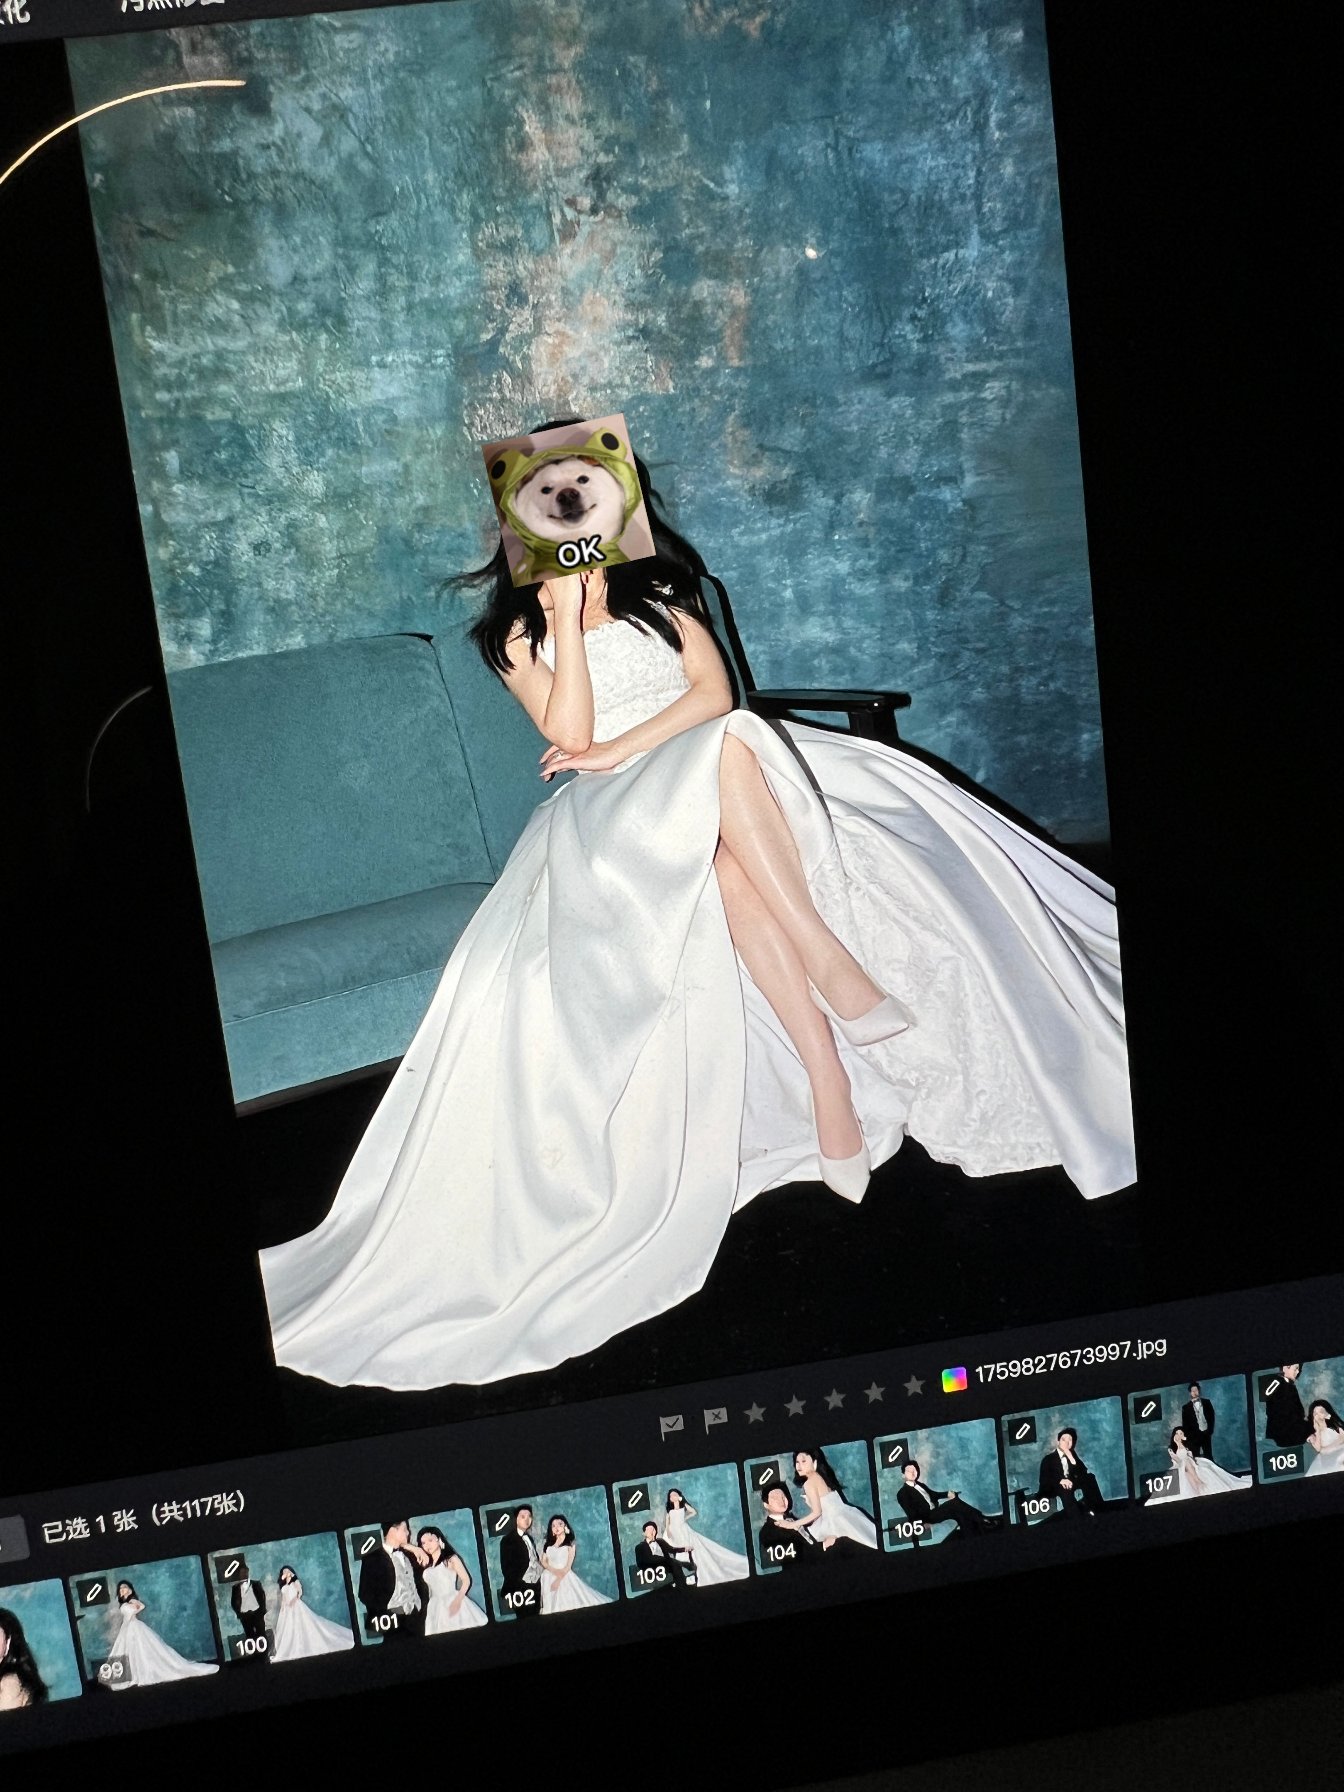
Task: Click the edit pencil on thumbnail 99
Action: [x=95, y=1590]
